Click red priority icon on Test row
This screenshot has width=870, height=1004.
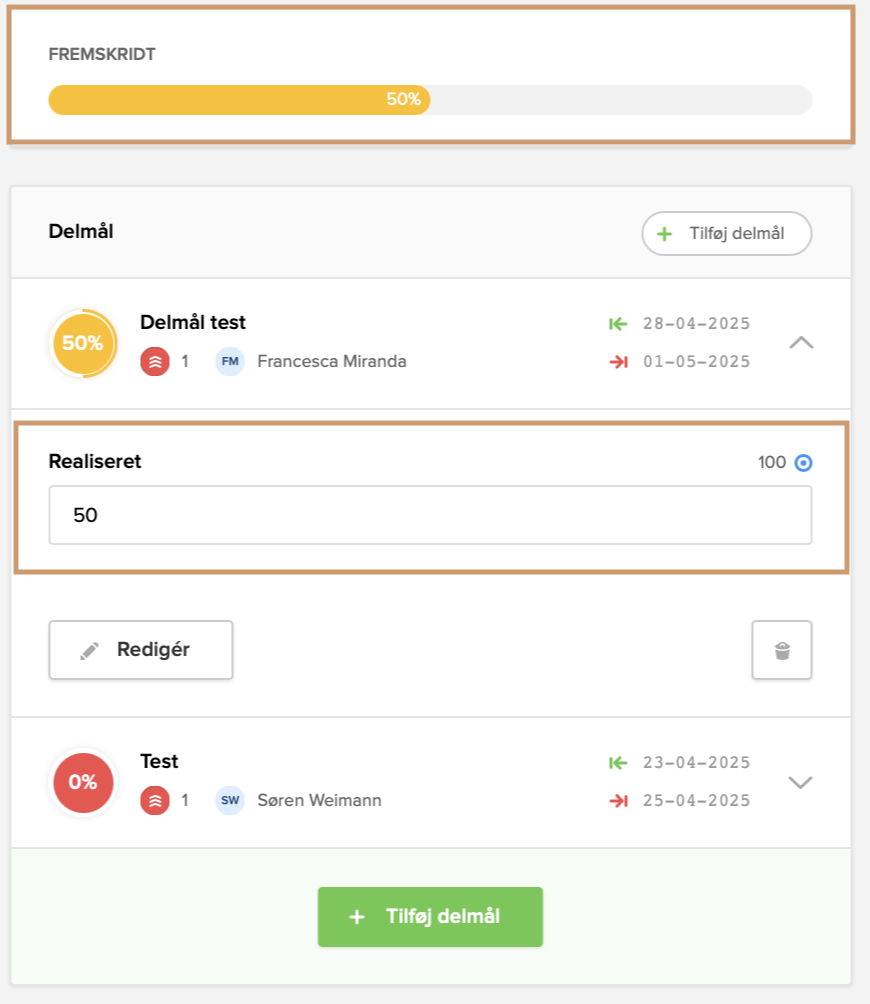tap(155, 800)
